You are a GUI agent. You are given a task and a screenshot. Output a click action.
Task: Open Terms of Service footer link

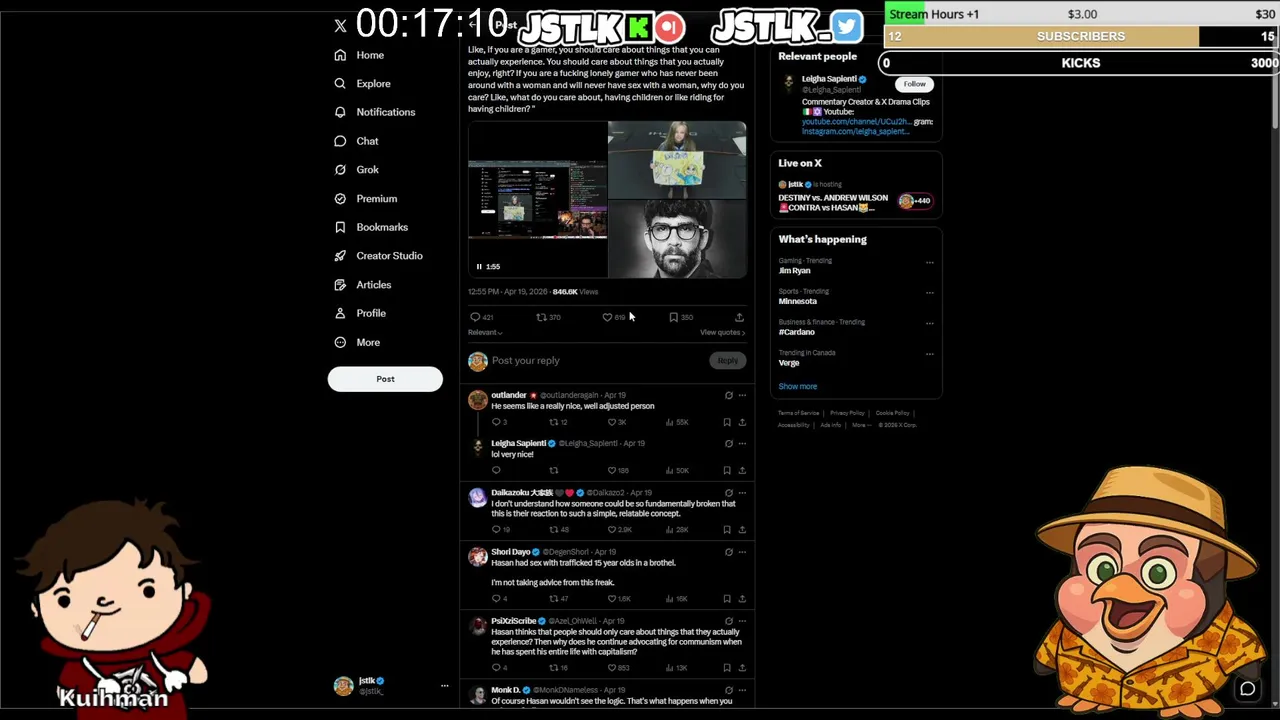(x=799, y=413)
